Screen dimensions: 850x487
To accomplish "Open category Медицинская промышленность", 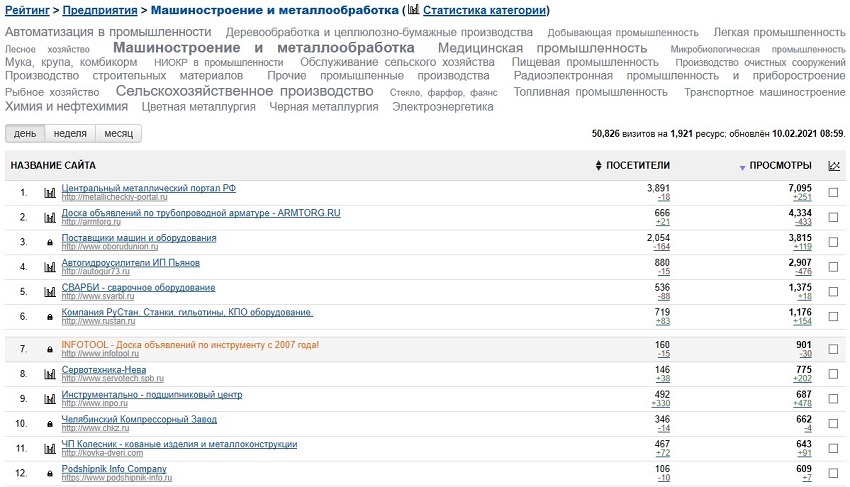I will pos(542,48).
